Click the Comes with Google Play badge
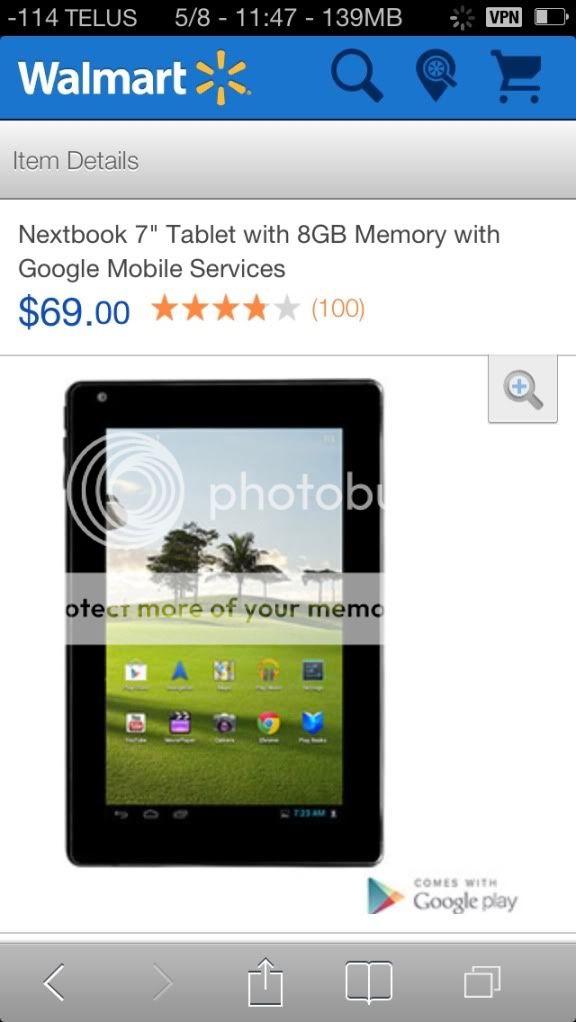This screenshot has width=576, height=1022. [x=442, y=895]
